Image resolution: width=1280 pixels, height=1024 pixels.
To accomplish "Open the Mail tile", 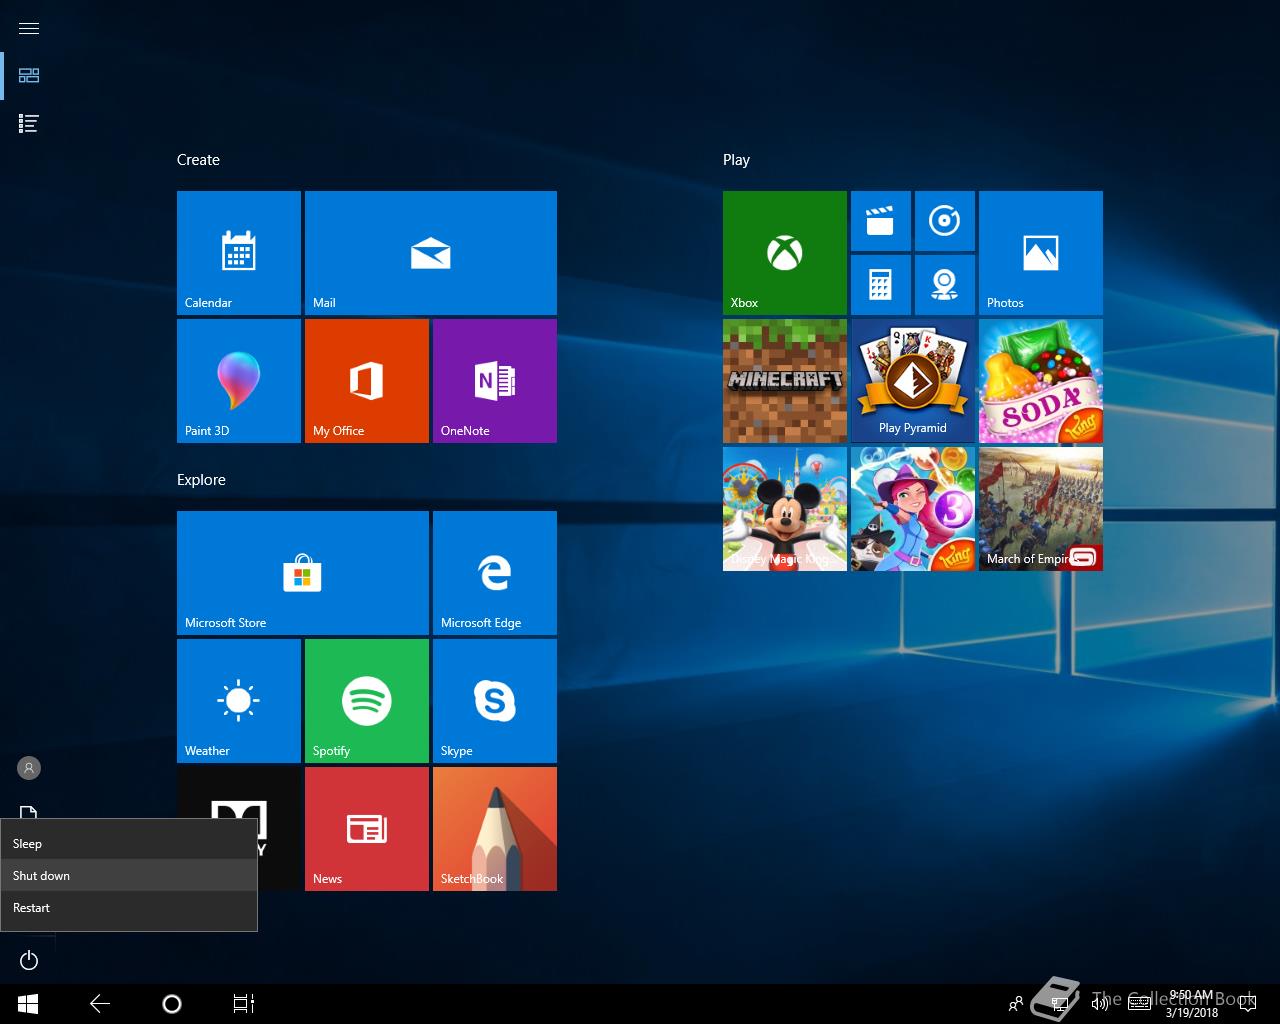I will (x=431, y=253).
